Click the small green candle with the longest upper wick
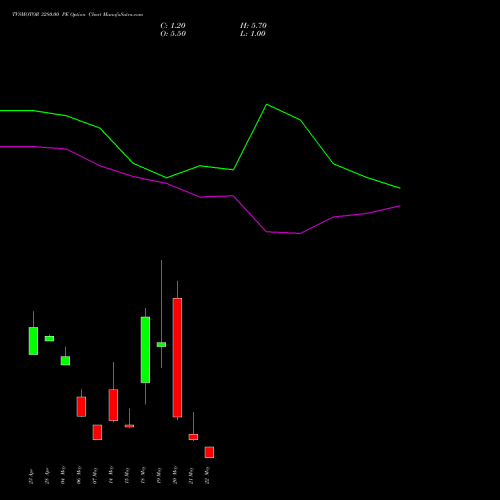The image size is (500, 500). pos(161,344)
